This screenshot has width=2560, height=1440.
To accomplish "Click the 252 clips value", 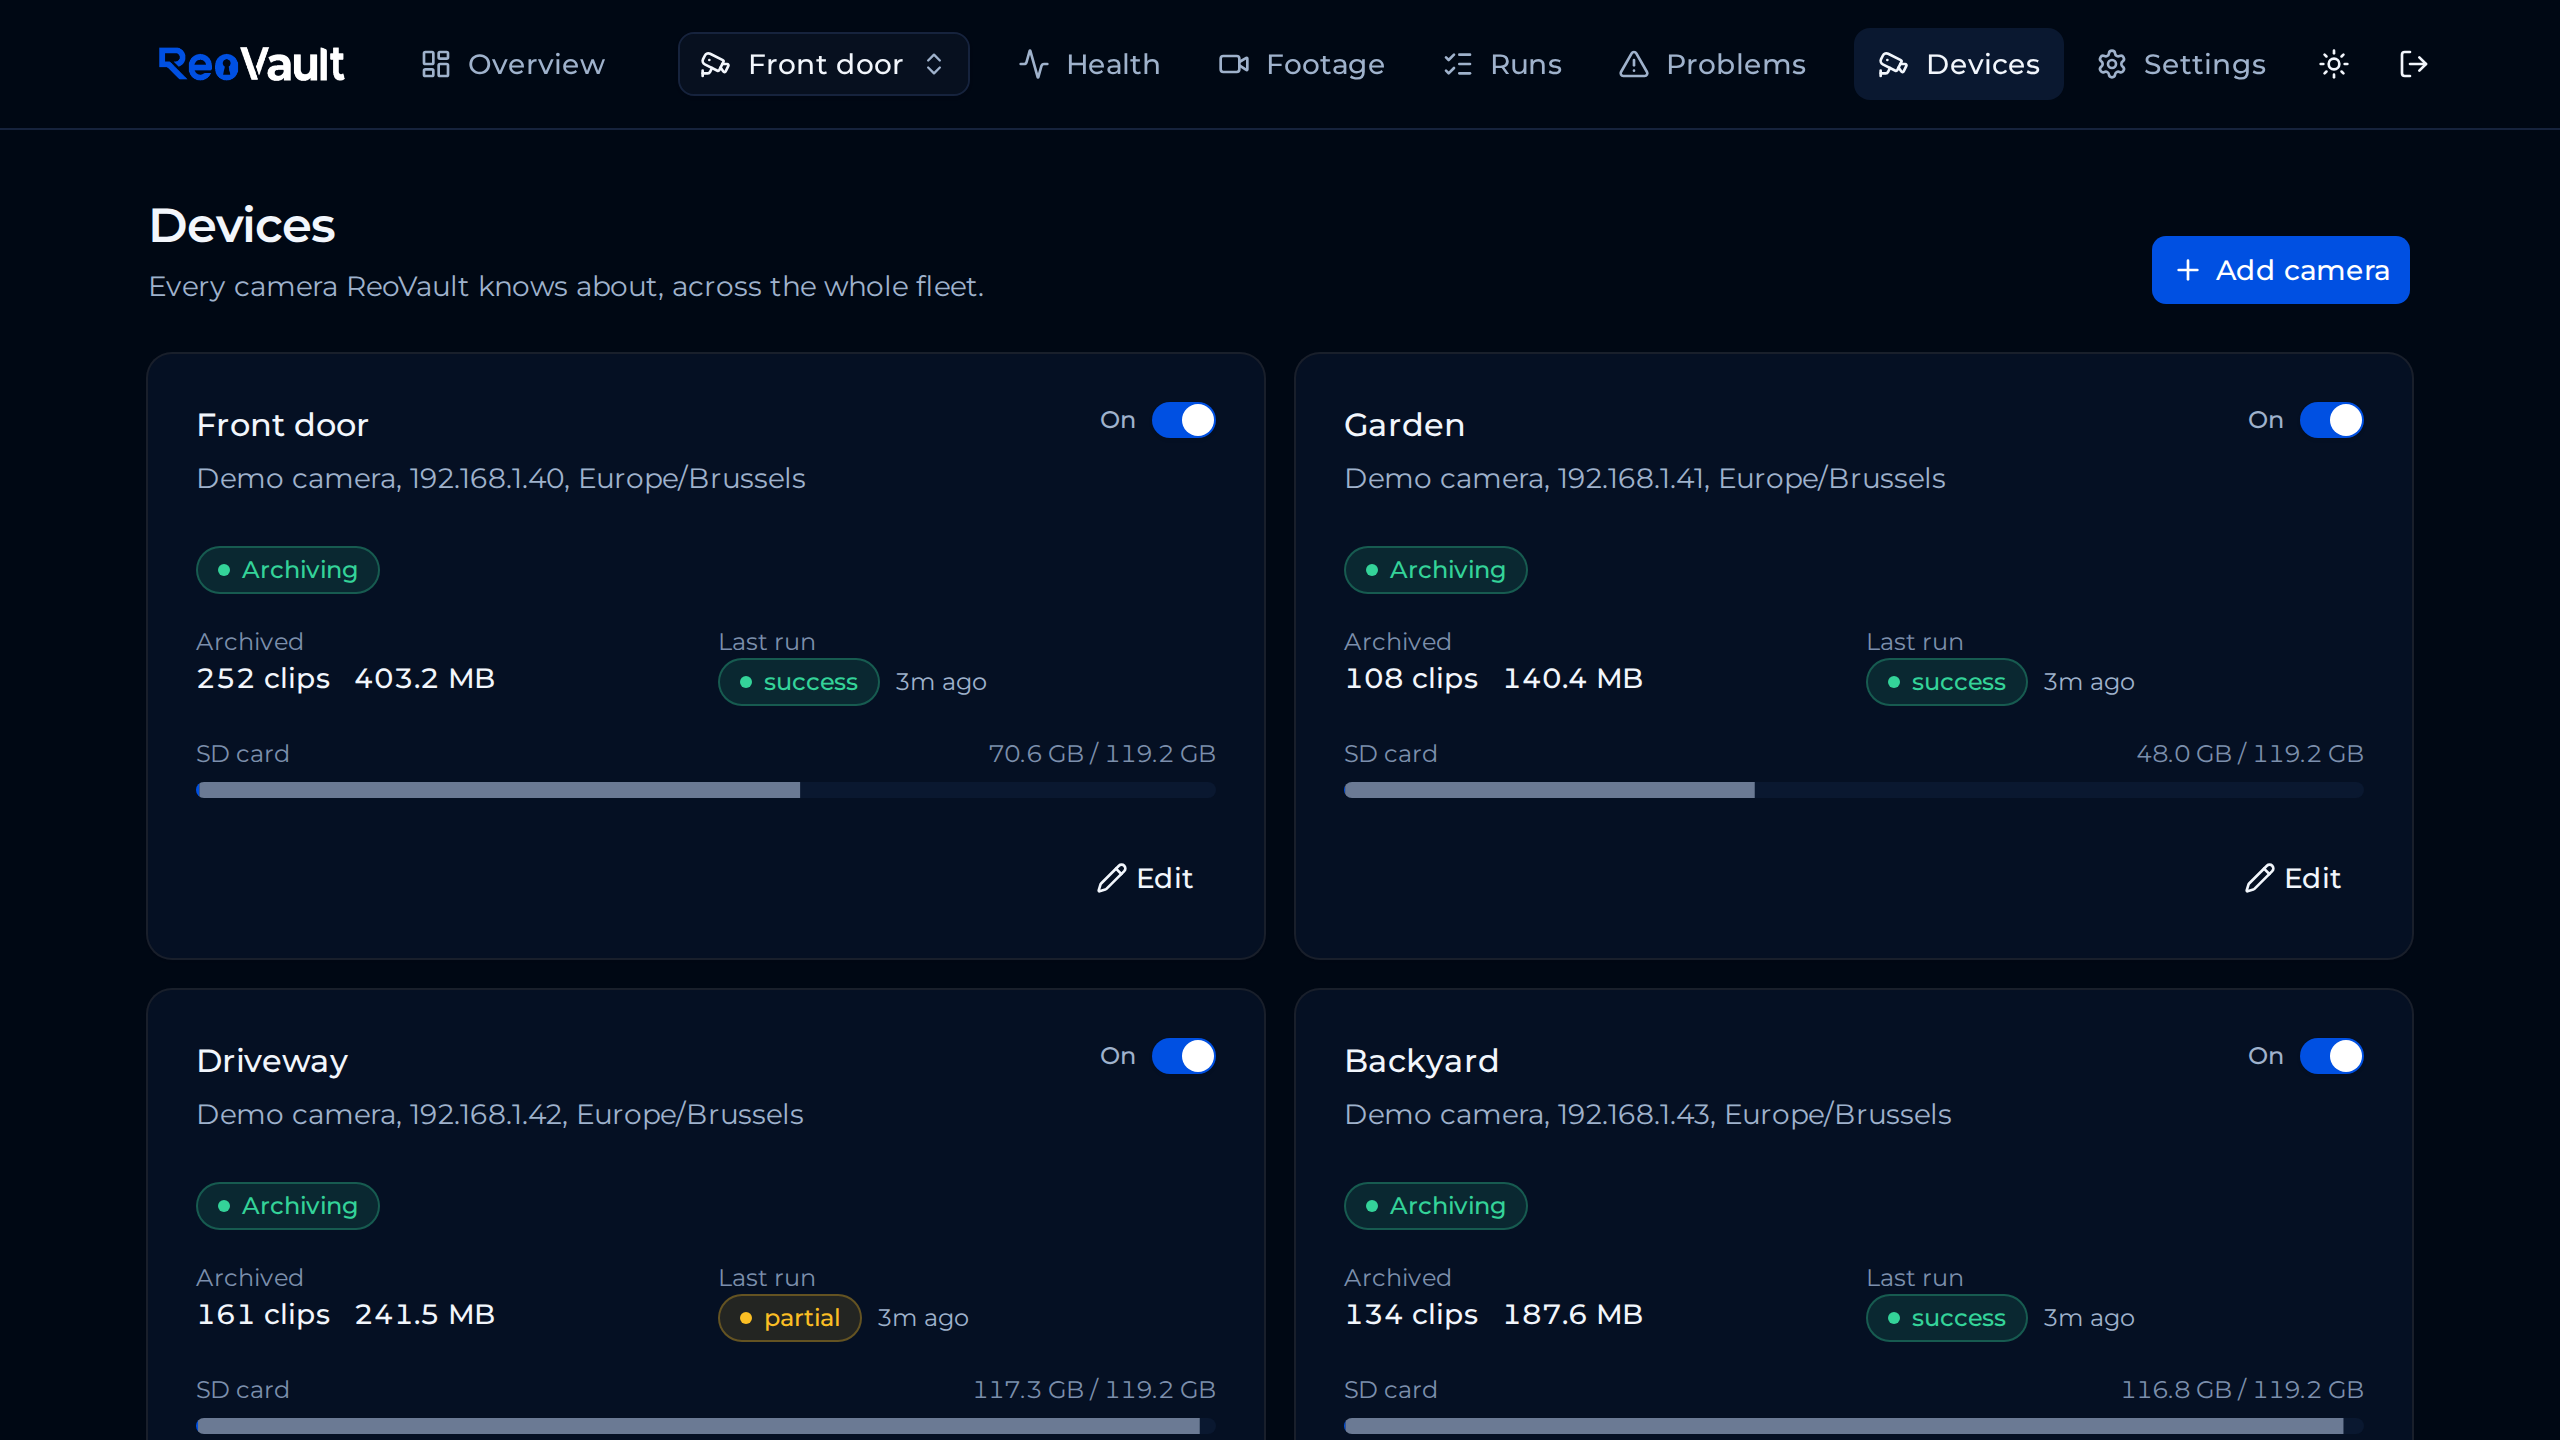I will [x=263, y=678].
